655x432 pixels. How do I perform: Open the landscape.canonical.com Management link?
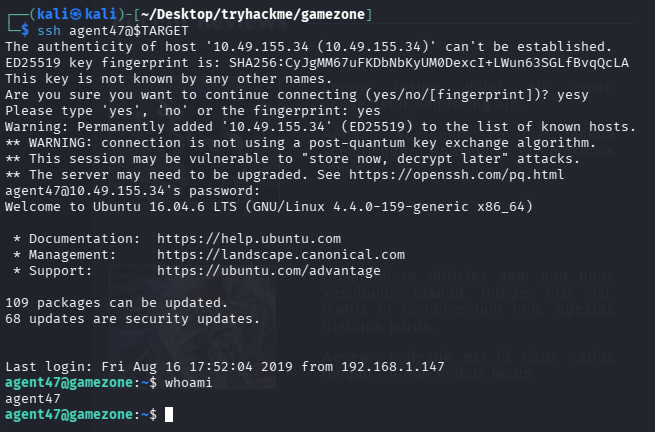click(x=281, y=254)
